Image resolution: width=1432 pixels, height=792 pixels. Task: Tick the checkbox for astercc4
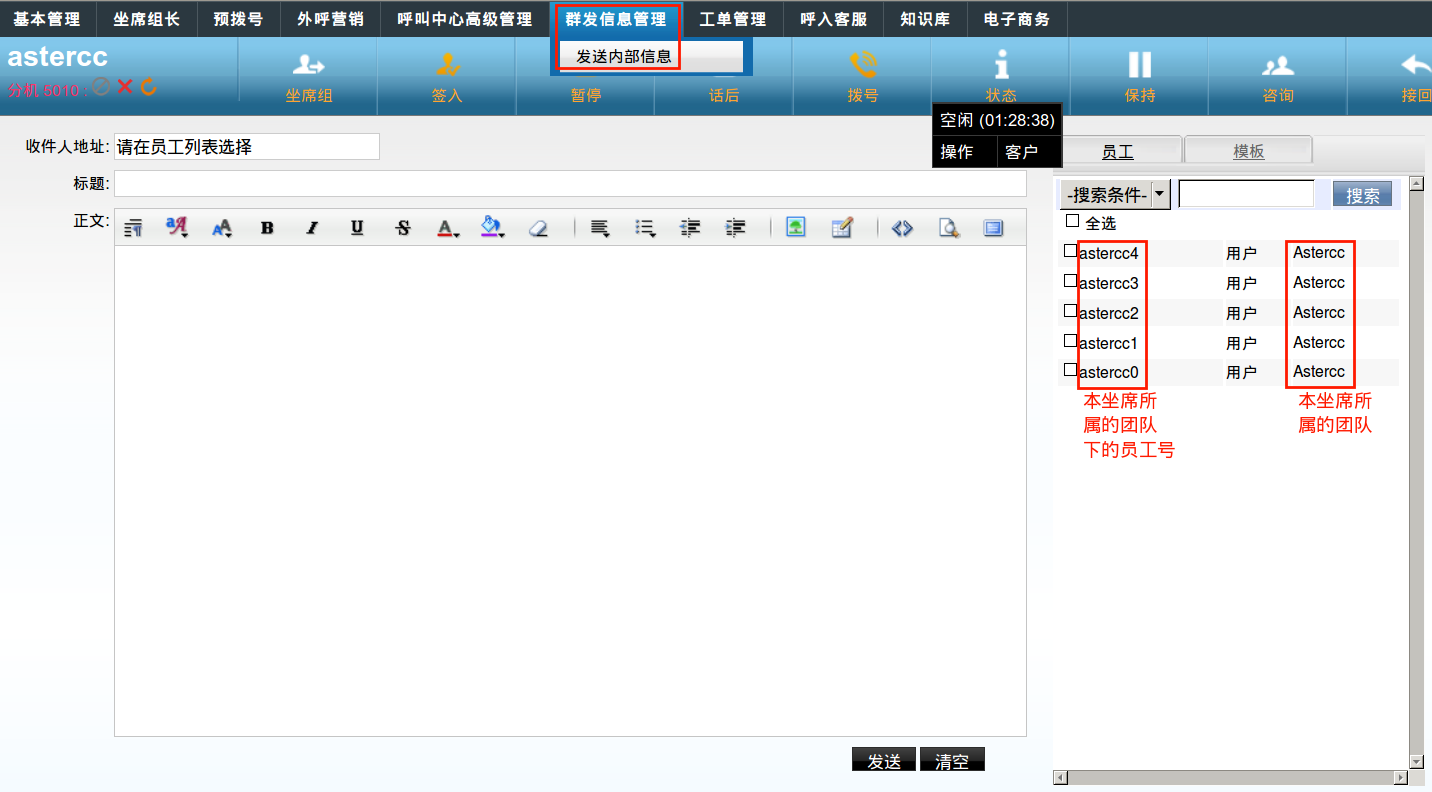1070,251
